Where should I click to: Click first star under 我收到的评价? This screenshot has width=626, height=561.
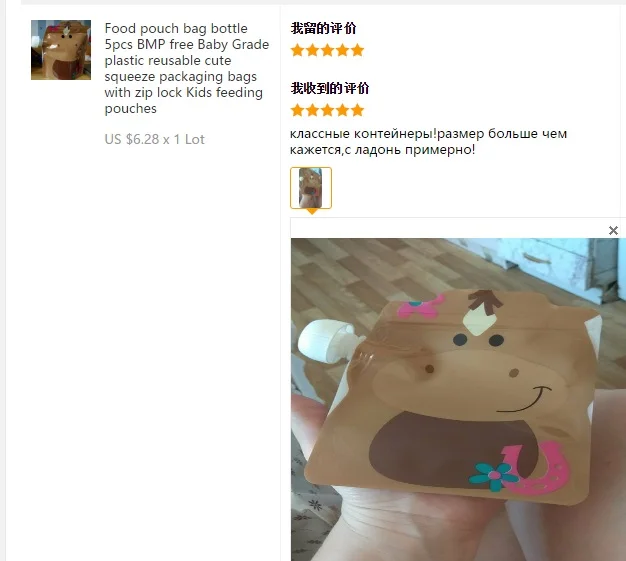(297, 110)
